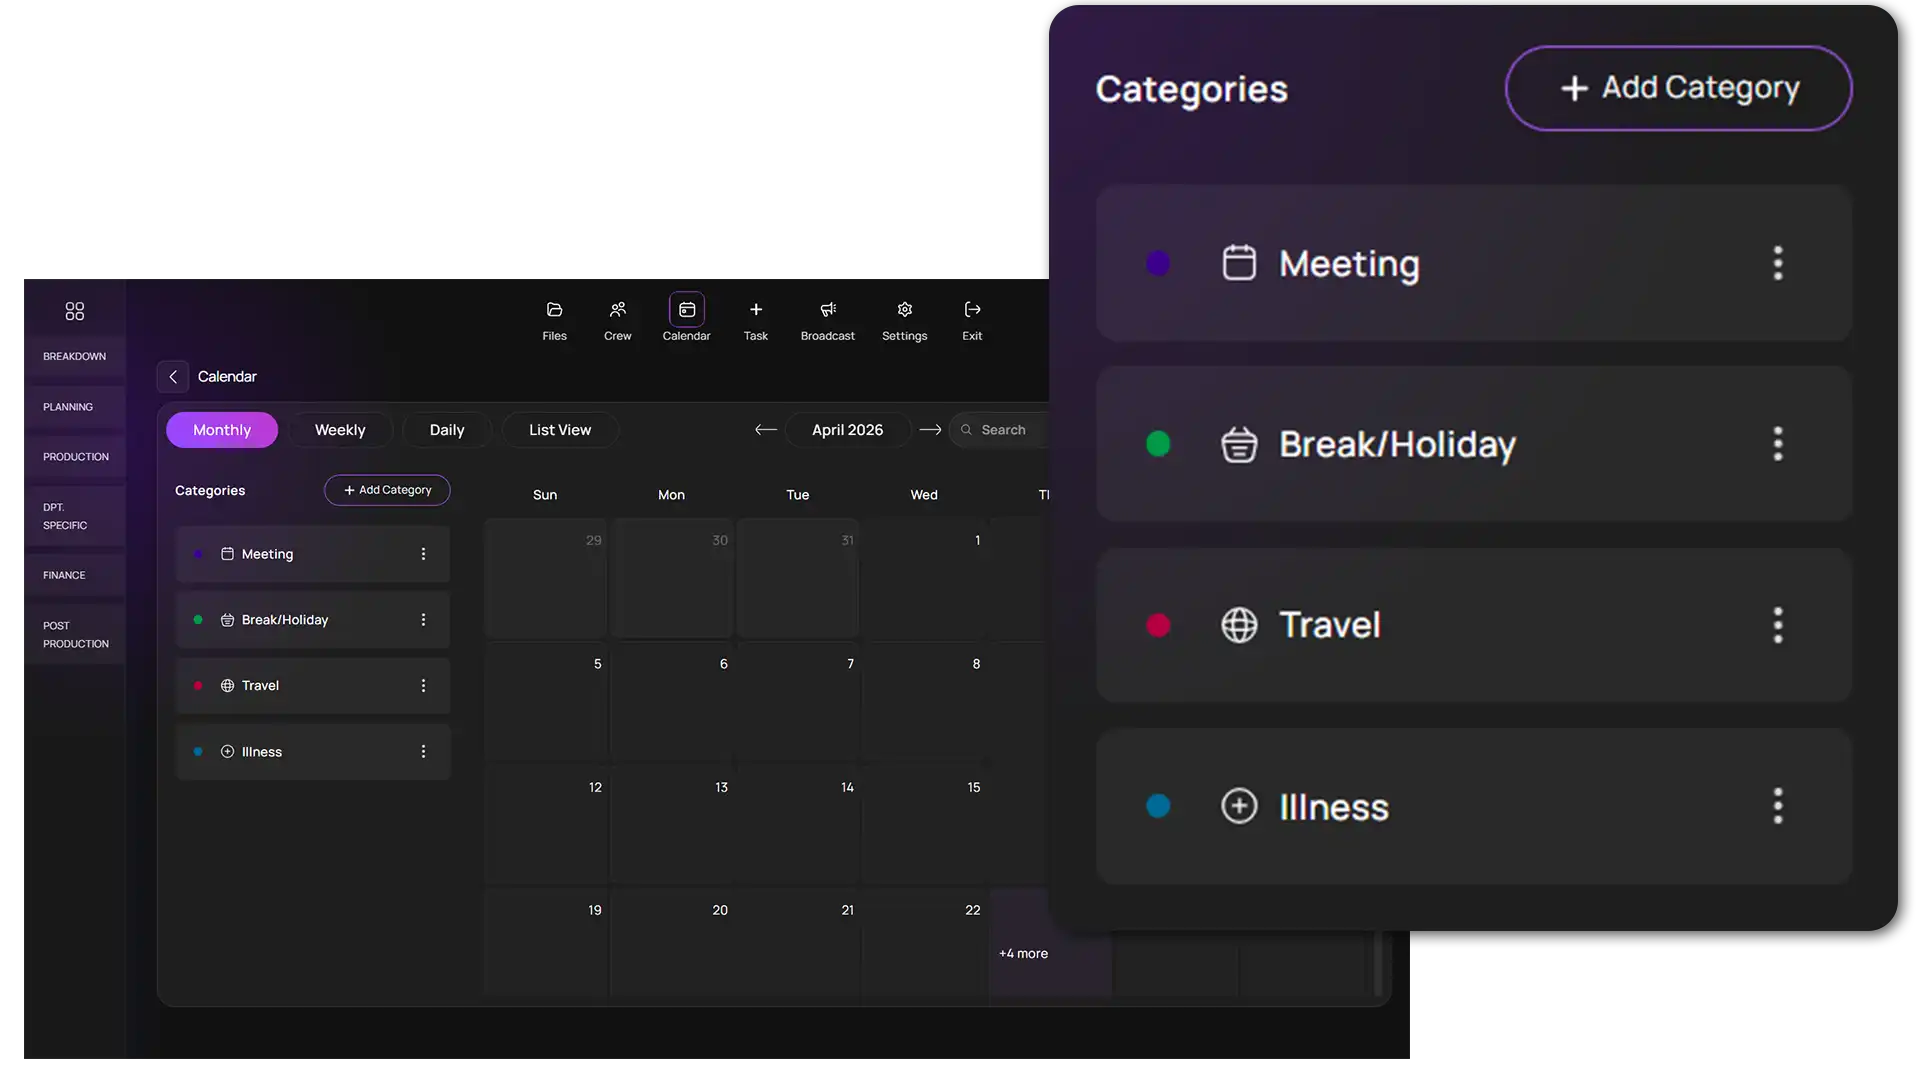Screen dimensions: 1920x1080
Task: Click the Meeting calendar icon in enlarged panel
Action: (x=1239, y=263)
